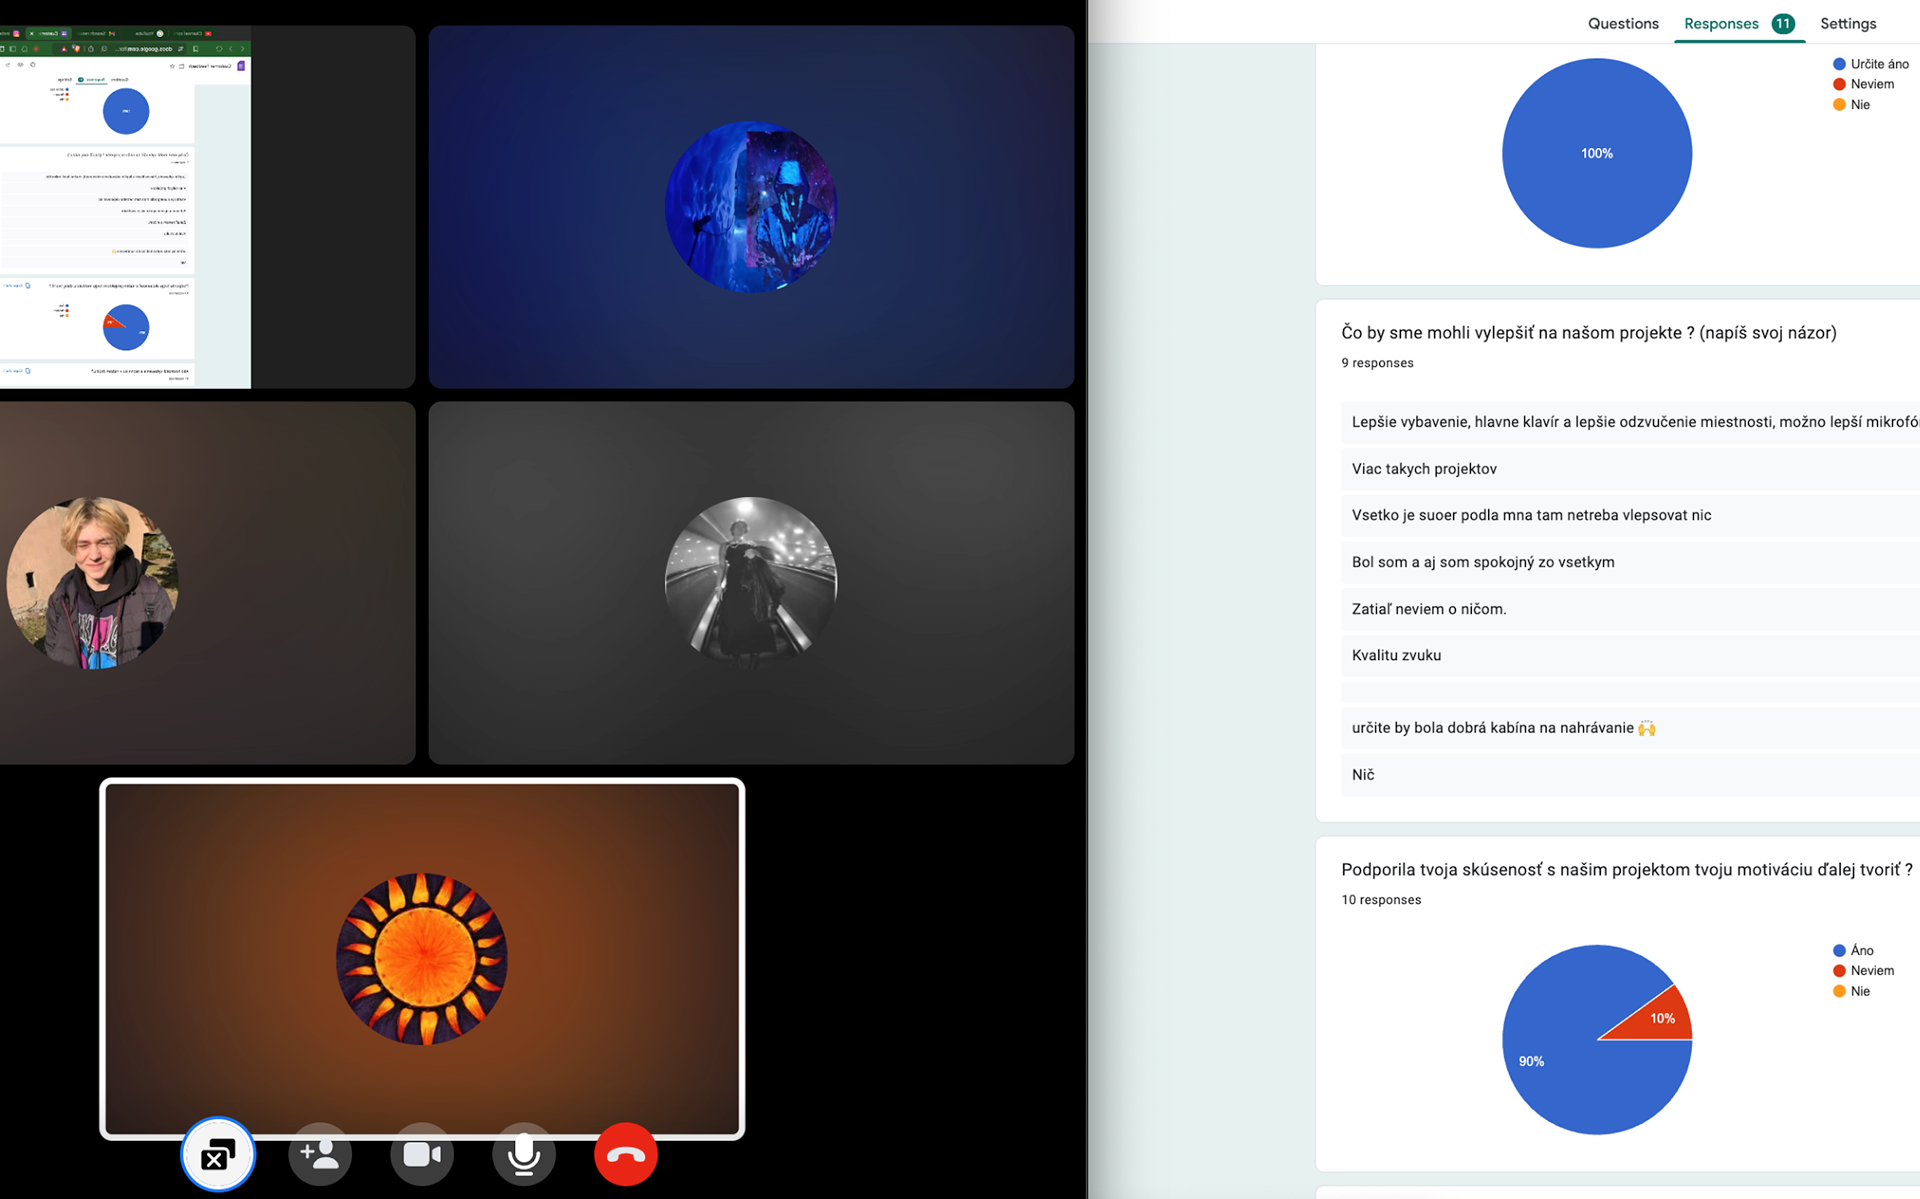Select the blue avatar participant tile
Screen dimensions: 1920x1199
click(x=751, y=207)
